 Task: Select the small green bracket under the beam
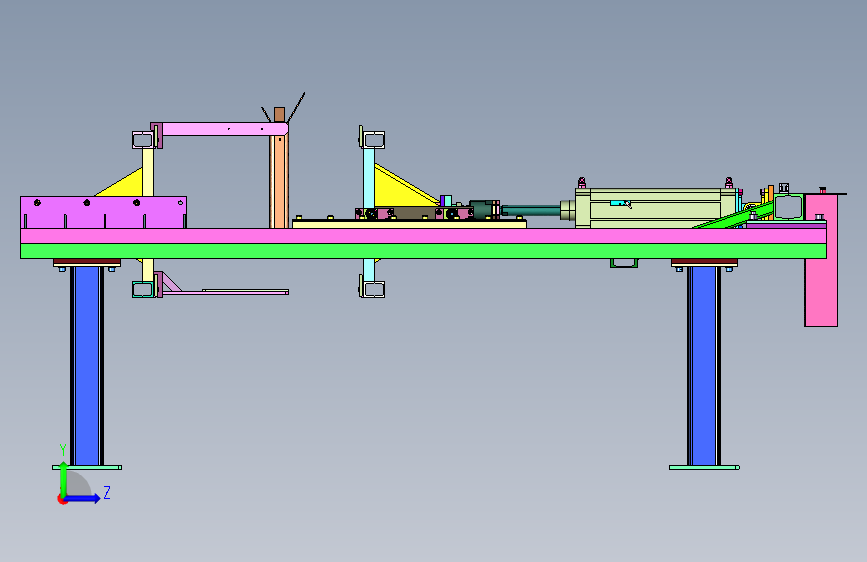(x=624, y=263)
